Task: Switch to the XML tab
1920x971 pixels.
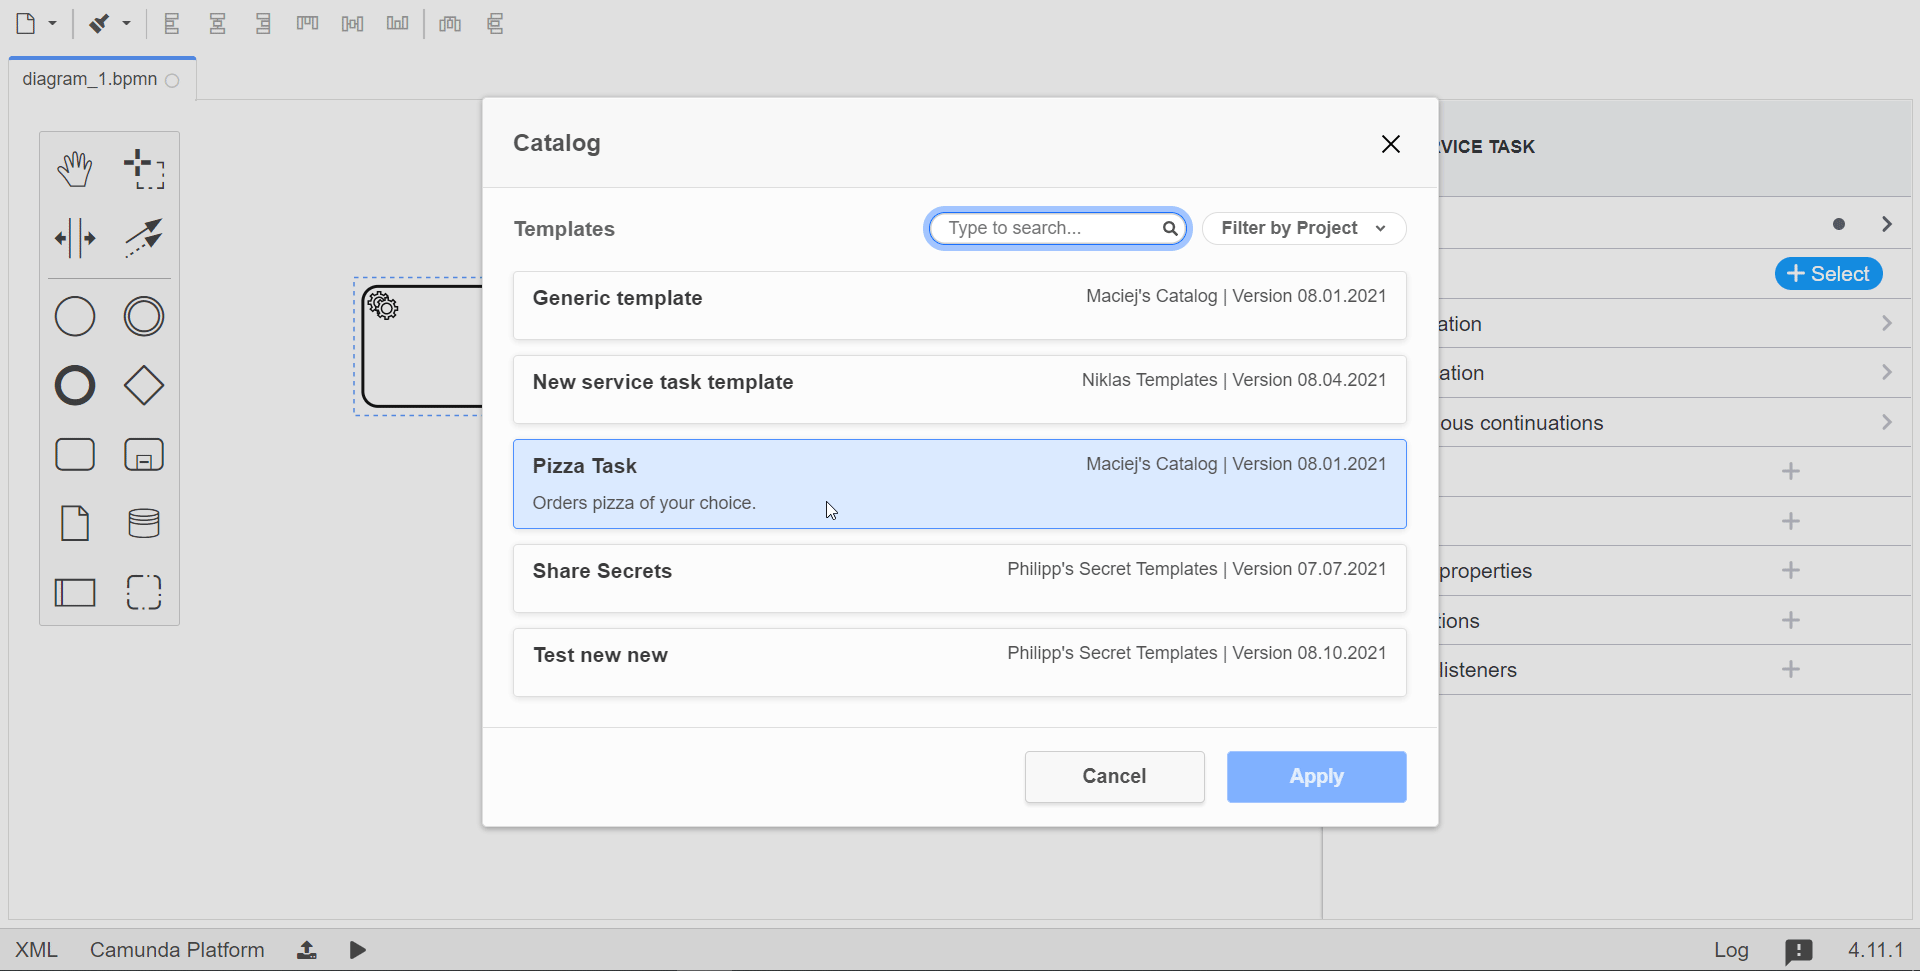Action: (x=35, y=949)
